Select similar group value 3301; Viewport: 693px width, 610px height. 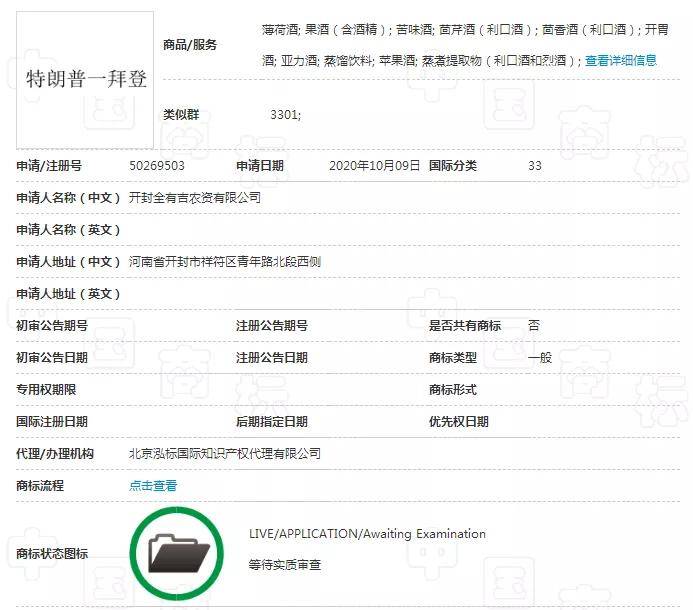286,115
